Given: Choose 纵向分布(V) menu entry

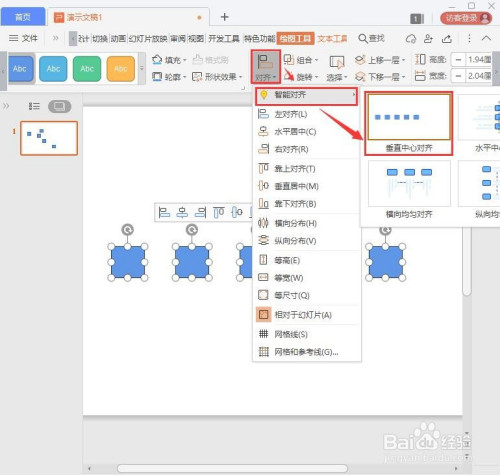Looking at the screenshot, I should tap(306, 241).
